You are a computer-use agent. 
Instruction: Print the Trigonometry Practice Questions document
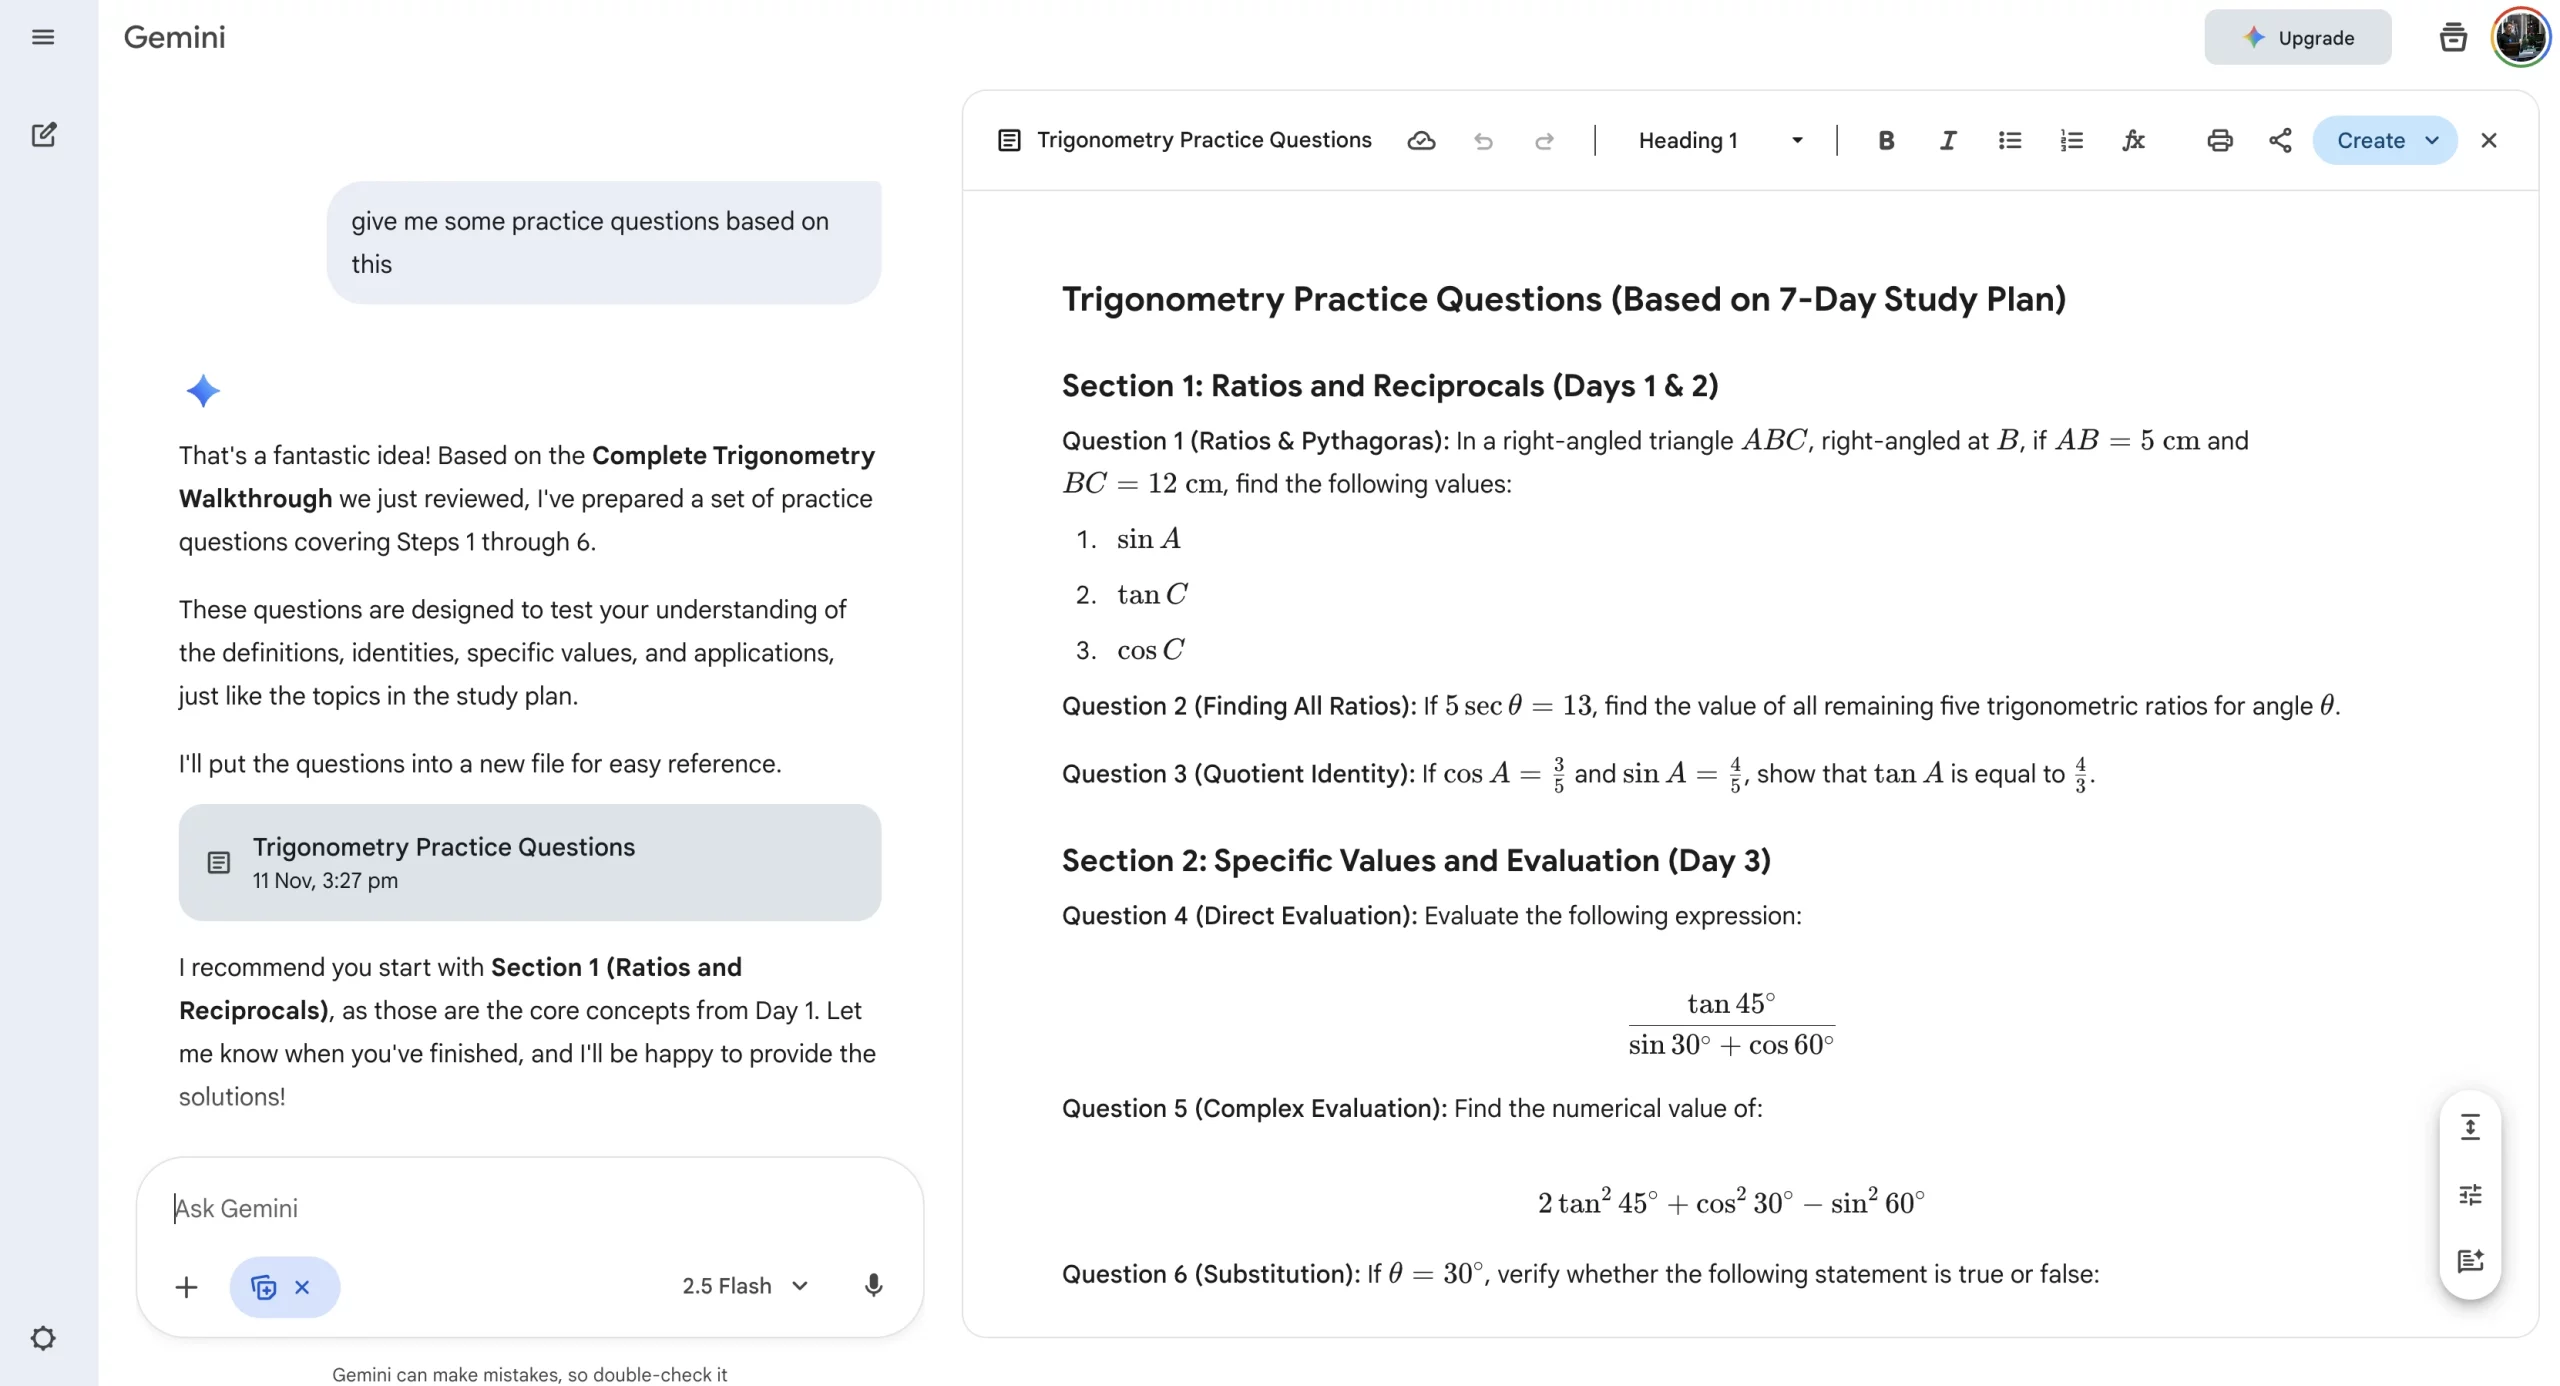tap(2219, 140)
